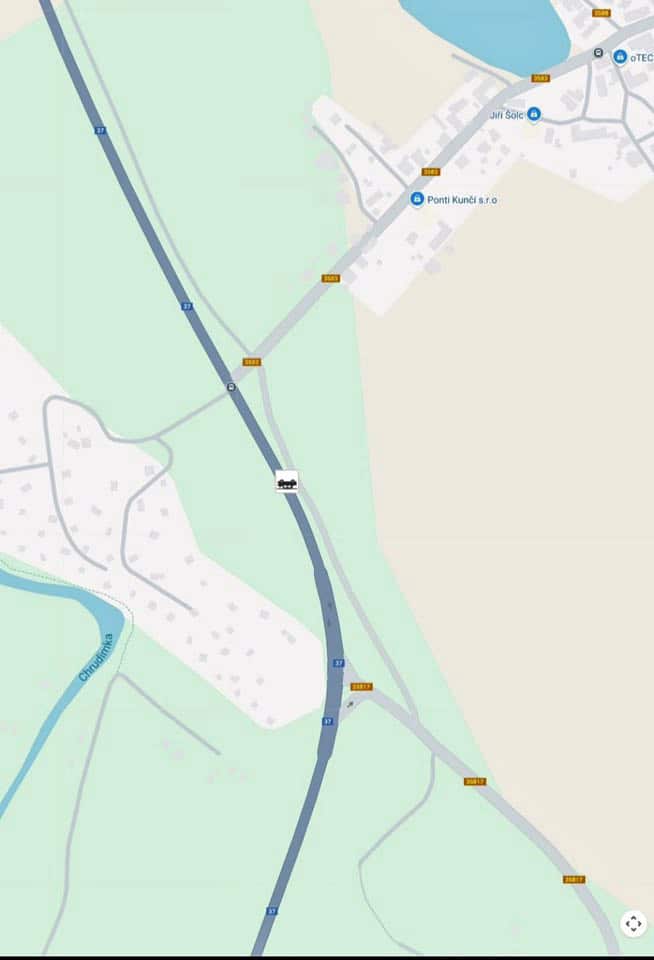This screenshot has height=960, width=654.
Task: Select the tanker truck marker on road 37
Action: point(287,482)
